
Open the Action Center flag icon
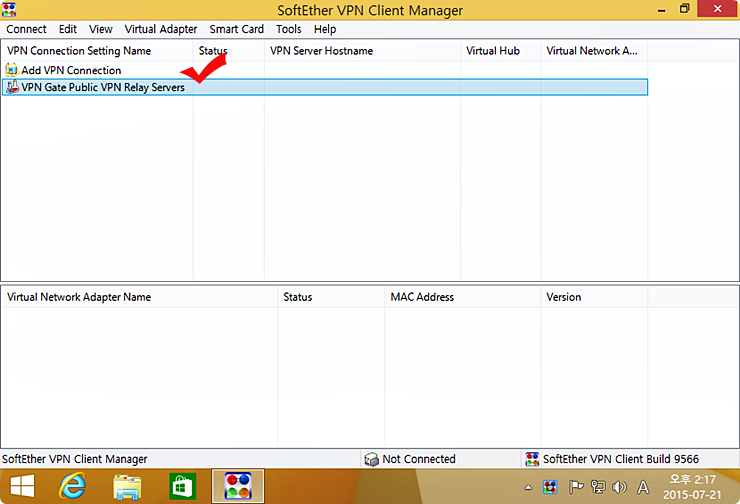point(576,487)
